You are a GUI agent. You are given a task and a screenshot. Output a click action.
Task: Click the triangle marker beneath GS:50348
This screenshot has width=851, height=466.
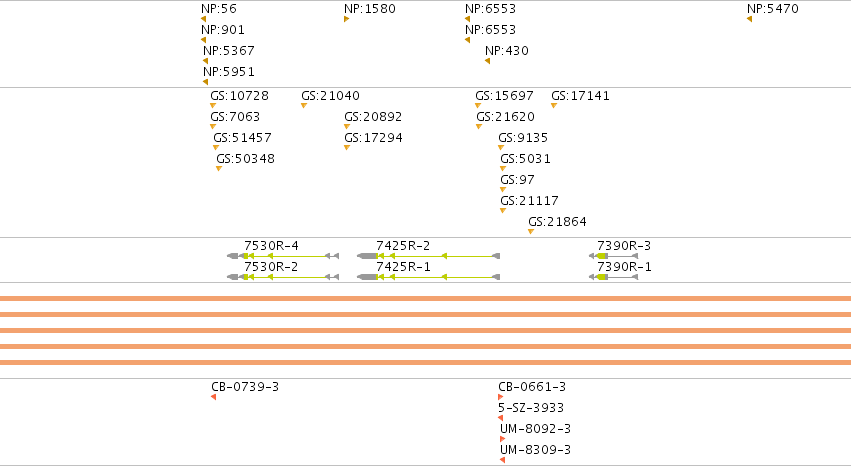(219, 169)
